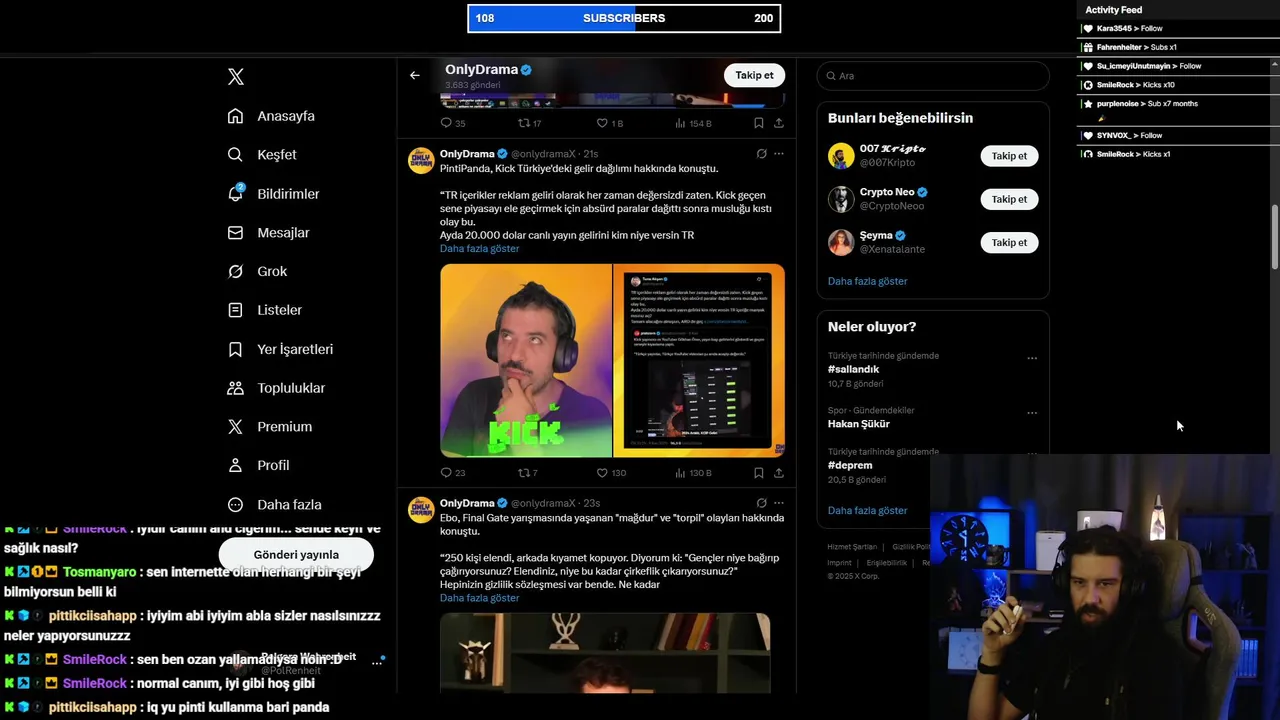Open Topluluklar communities
Viewport: 1280px width, 720px height.
[276, 388]
